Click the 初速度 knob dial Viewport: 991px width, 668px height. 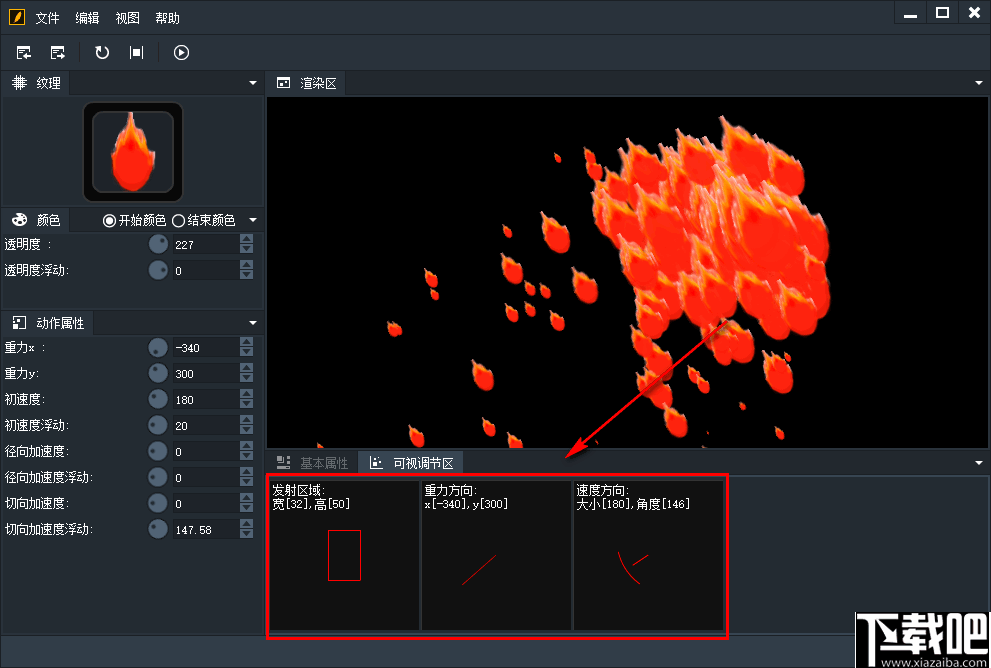pyautogui.click(x=158, y=399)
